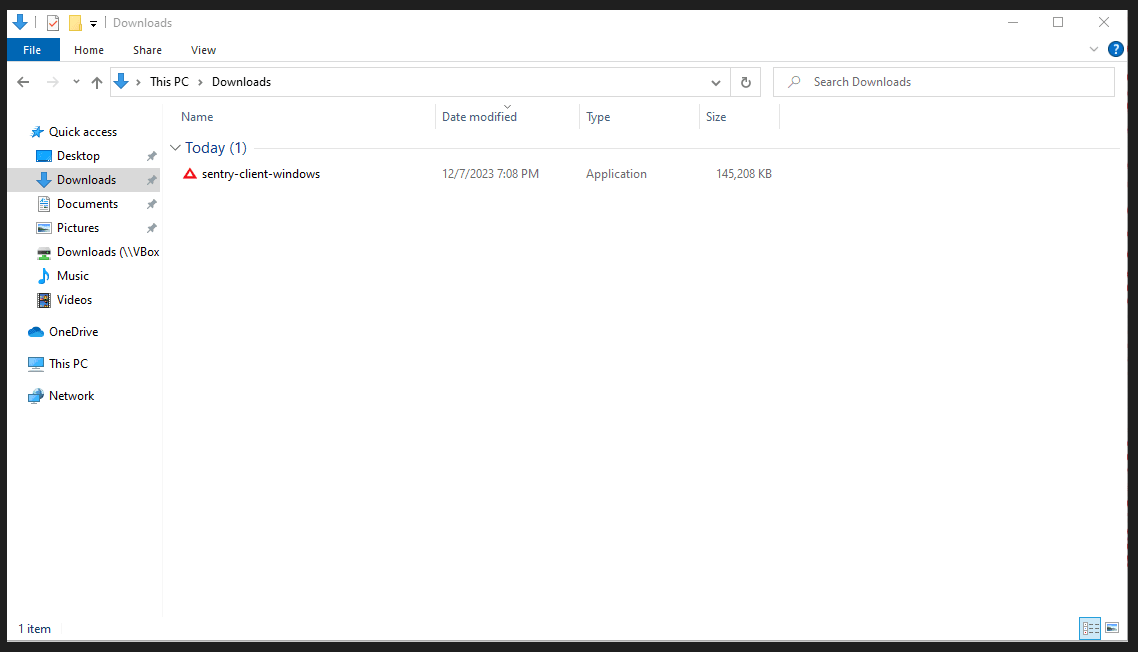Open Desktop in the navigation pane
Viewport: 1138px width, 652px height.
coord(78,156)
